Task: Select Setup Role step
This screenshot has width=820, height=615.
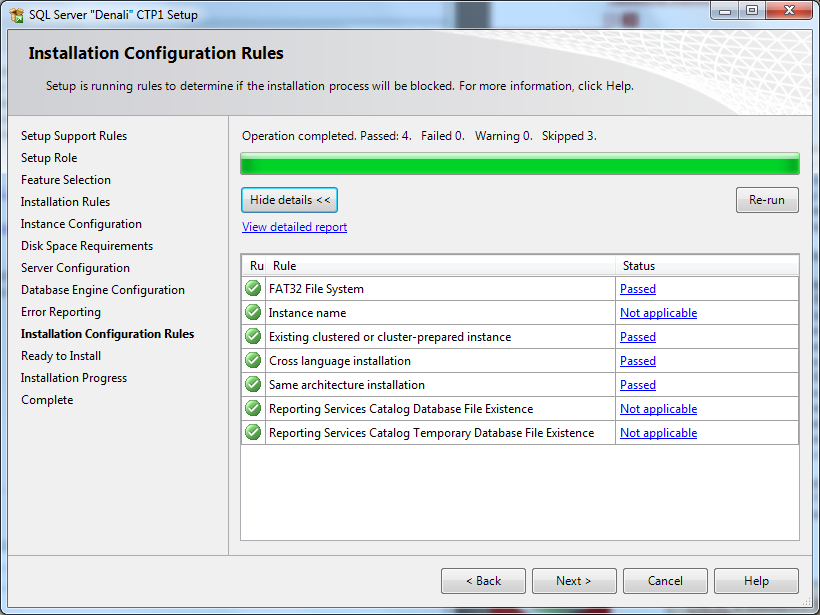Action: pyautogui.click(x=49, y=158)
